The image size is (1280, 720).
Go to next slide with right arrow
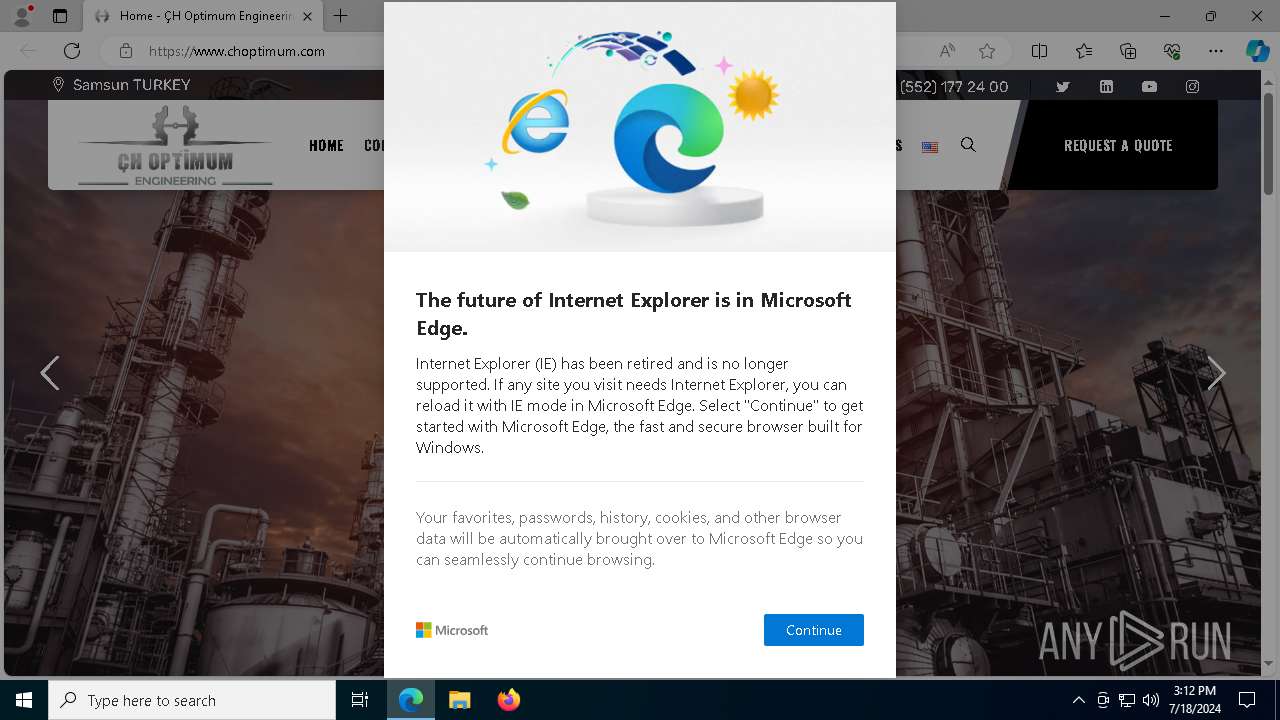click(1216, 373)
